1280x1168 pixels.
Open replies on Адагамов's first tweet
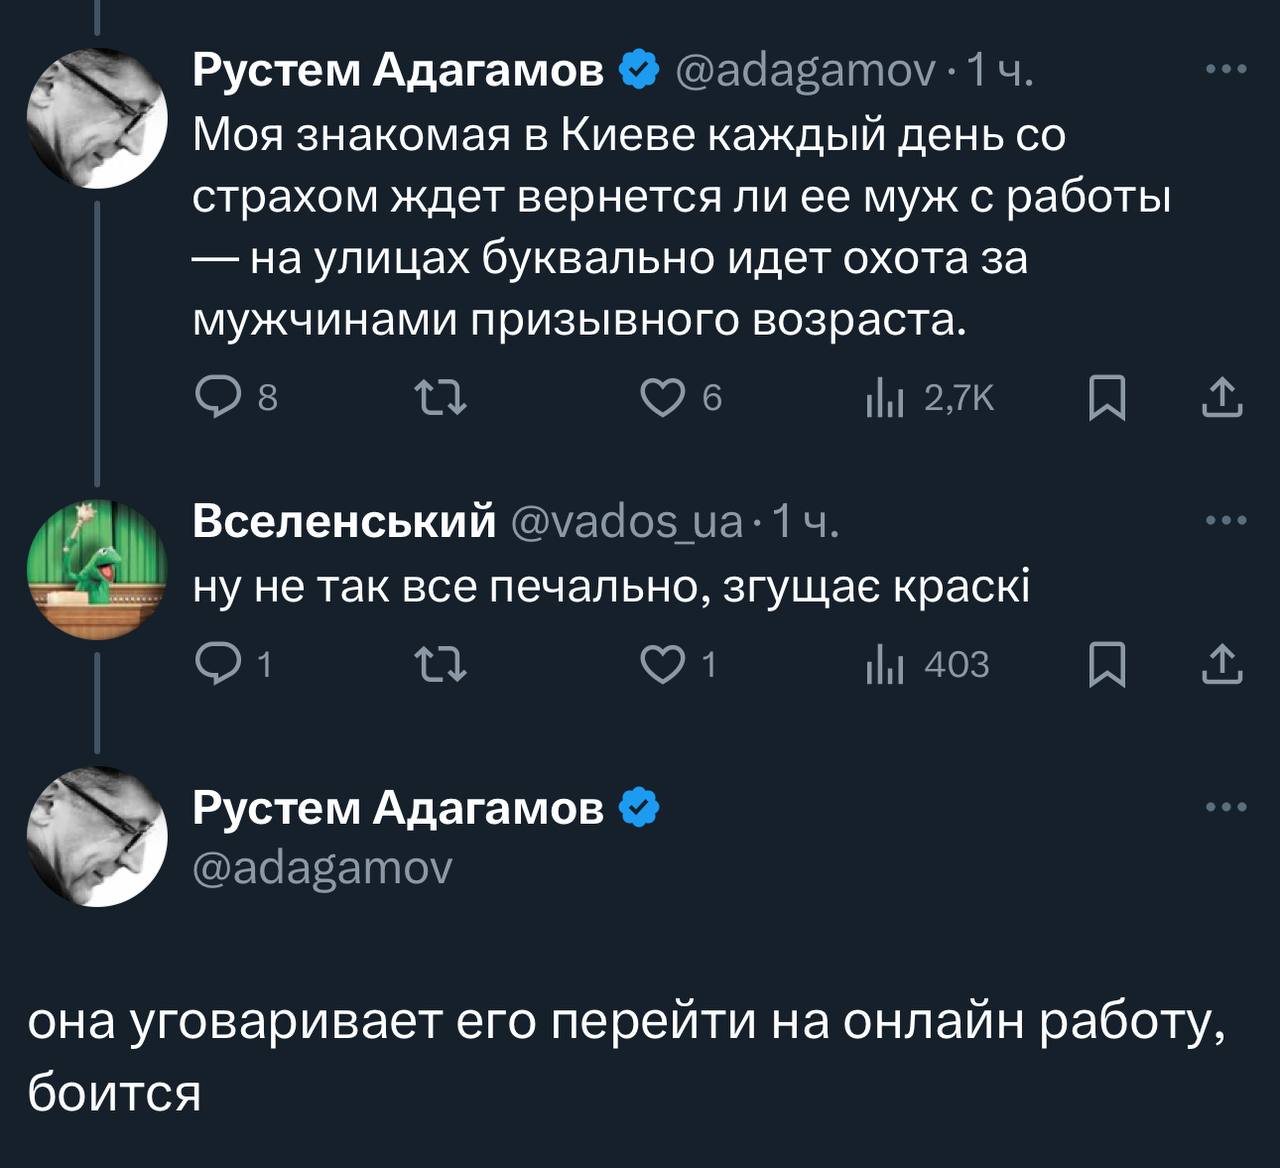pos(237,398)
